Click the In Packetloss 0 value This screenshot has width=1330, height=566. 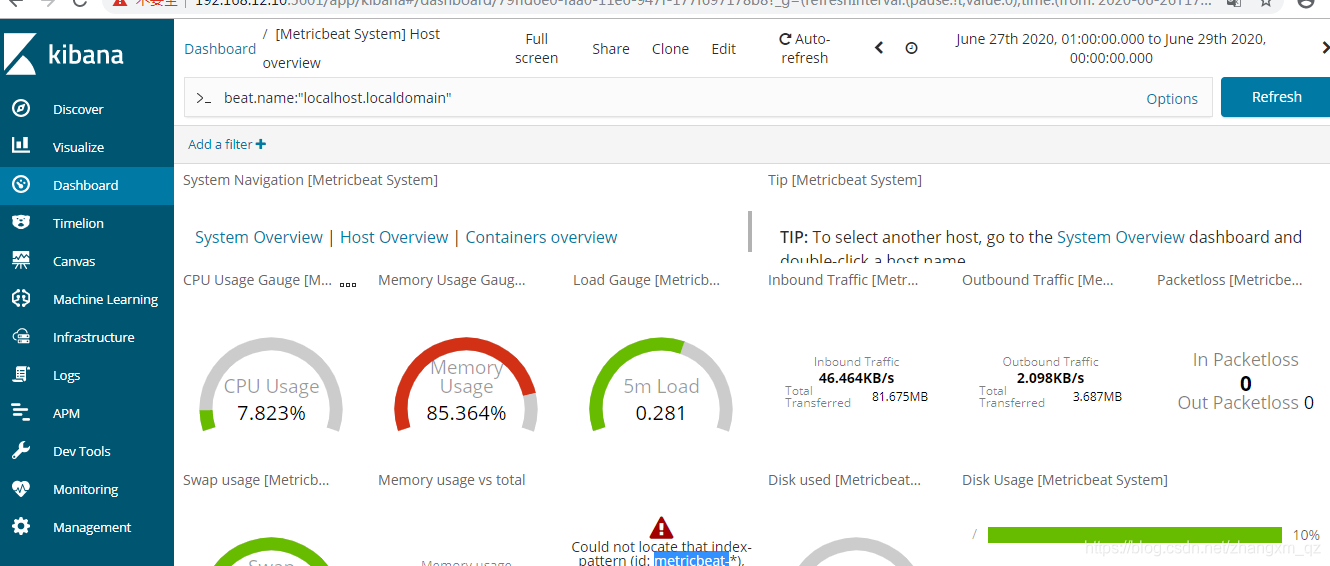(x=1246, y=384)
